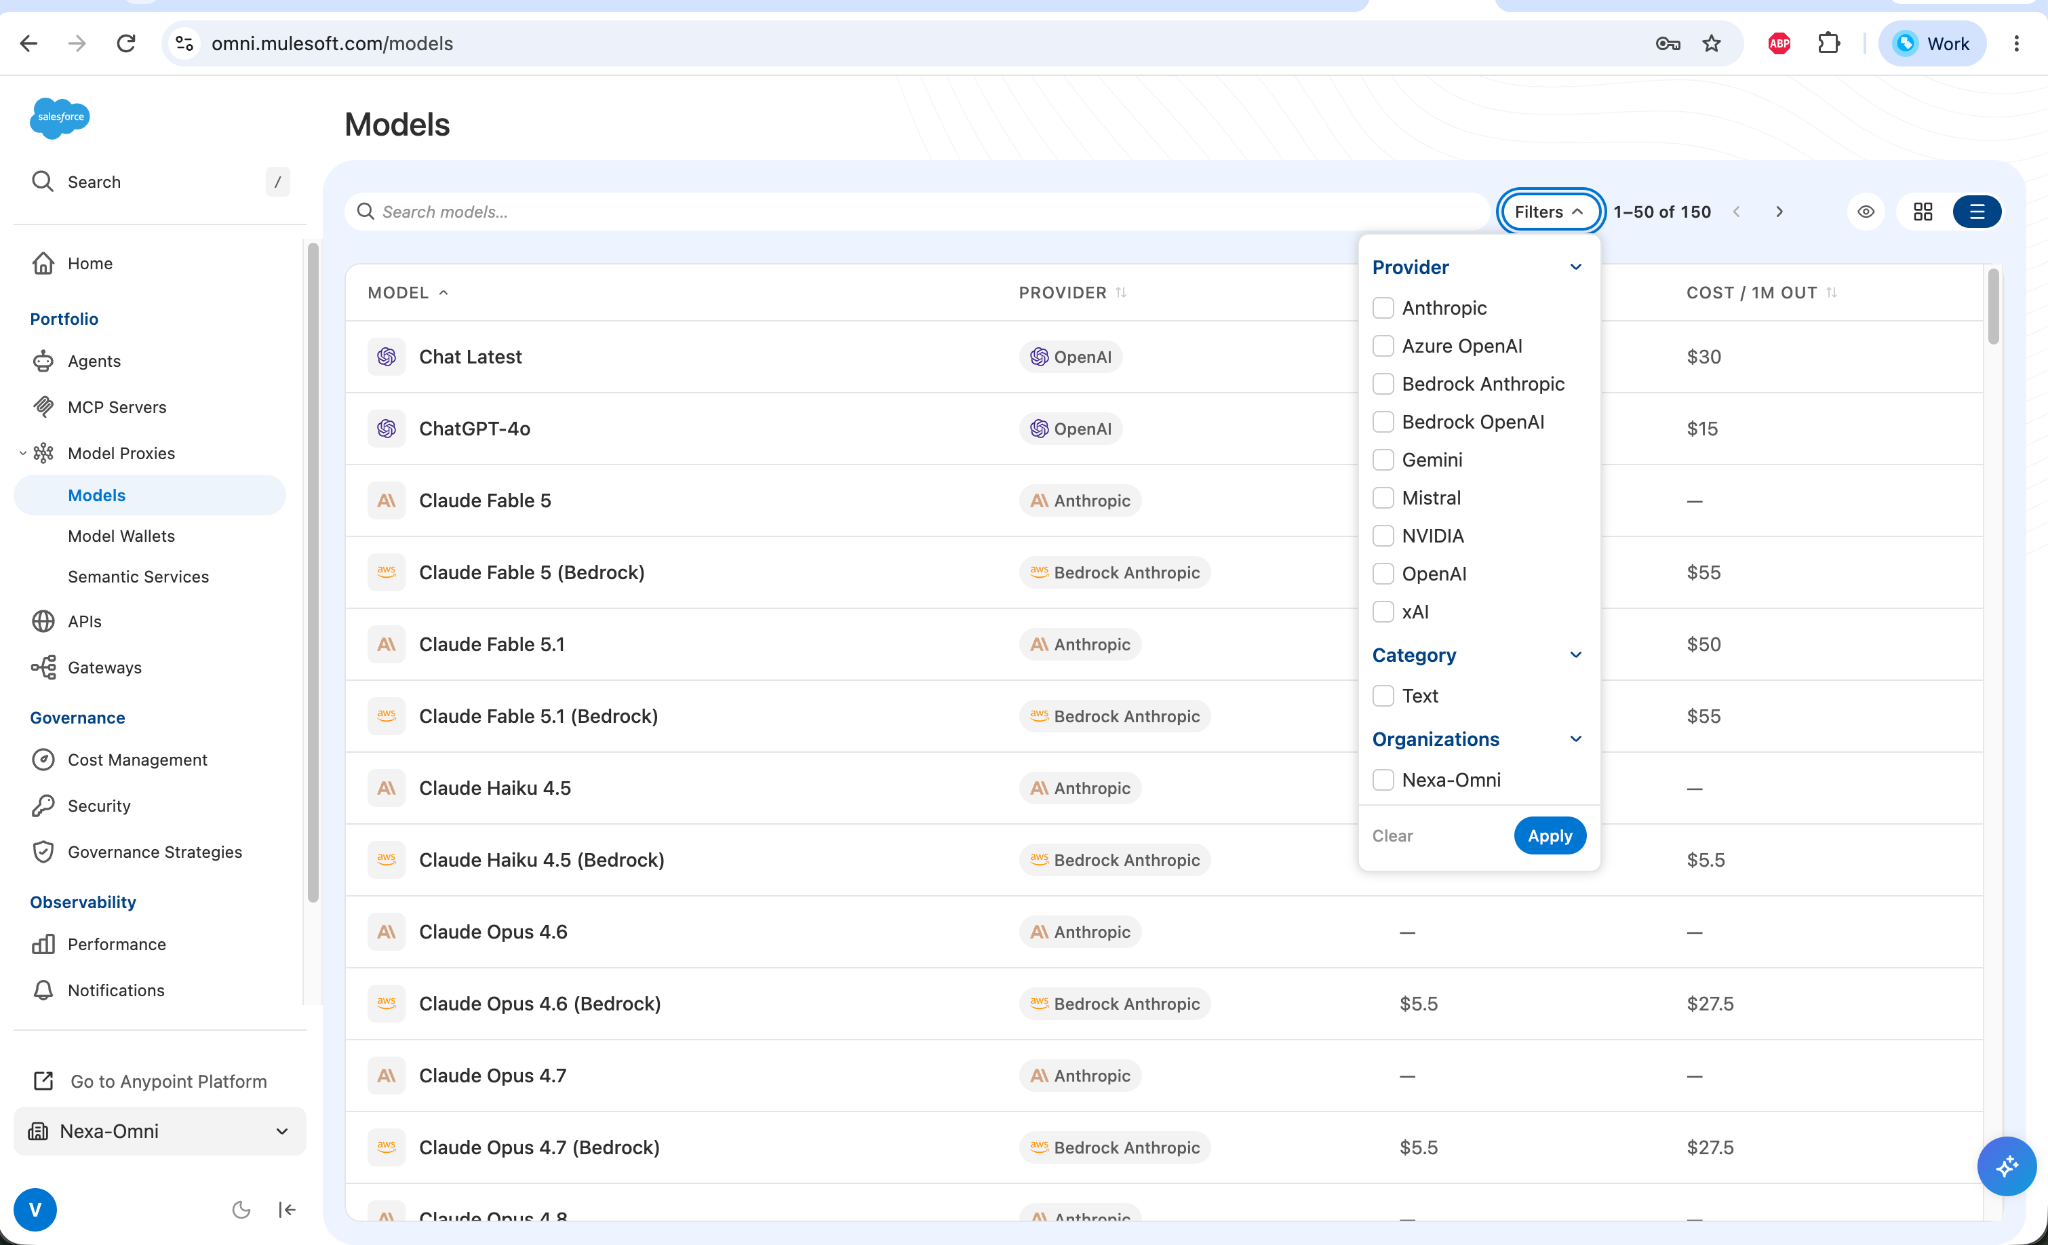This screenshot has height=1245, width=2048.
Task: Go to next page of models
Action: (1779, 212)
